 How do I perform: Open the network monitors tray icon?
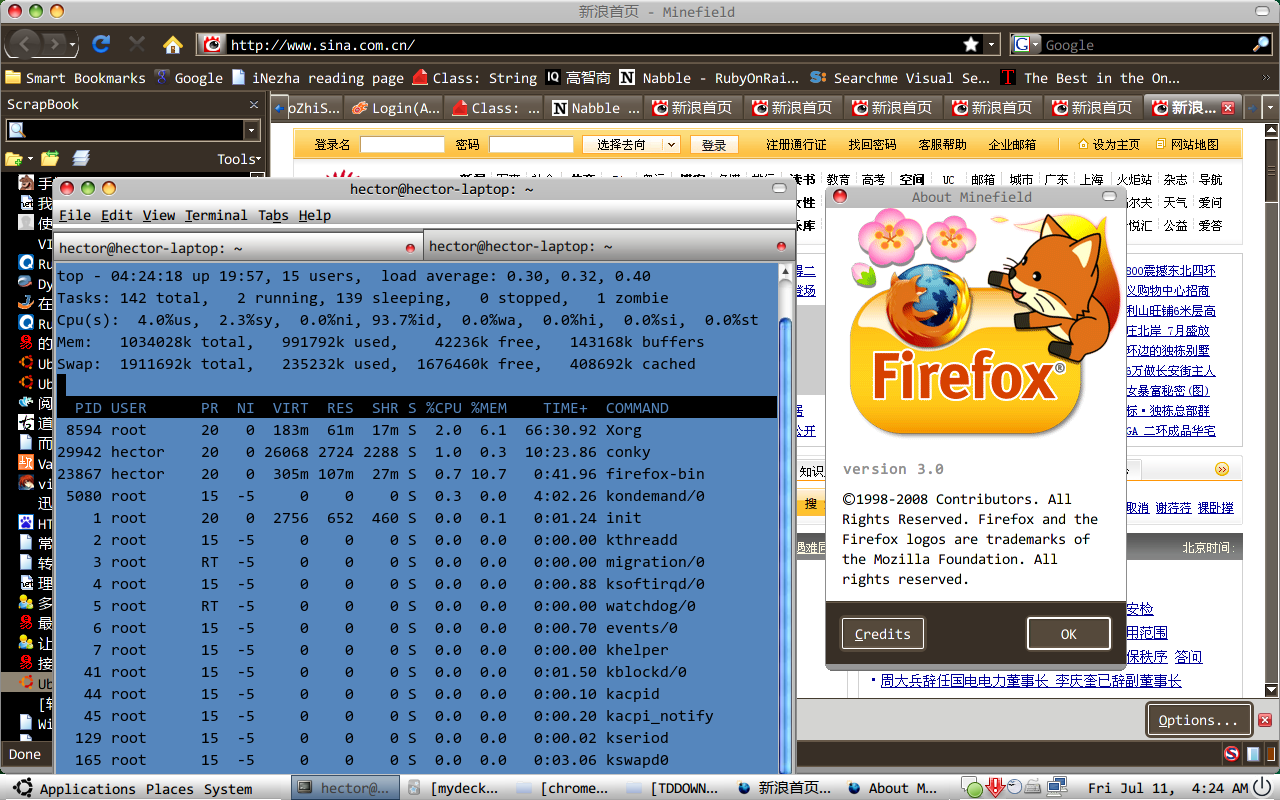[x=1058, y=787]
